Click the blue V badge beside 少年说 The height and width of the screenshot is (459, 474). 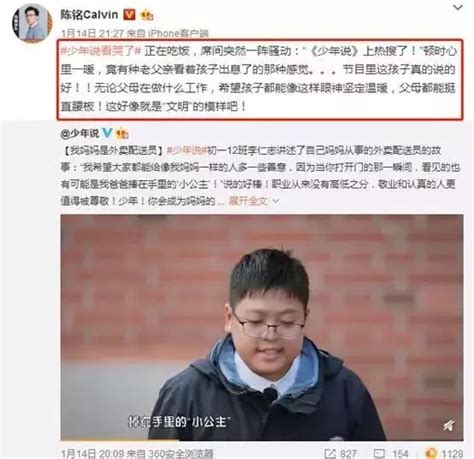[x=107, y=132]
